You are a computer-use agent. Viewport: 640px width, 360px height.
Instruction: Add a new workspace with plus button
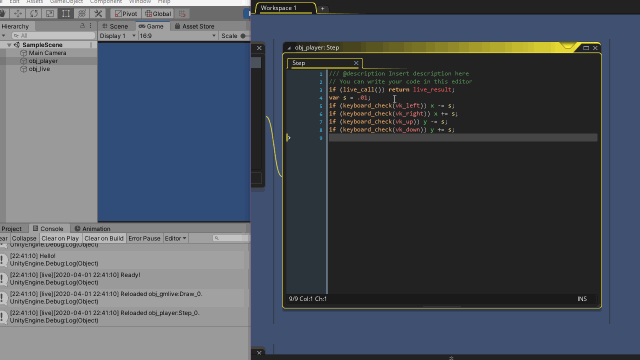tap(322, 8)
